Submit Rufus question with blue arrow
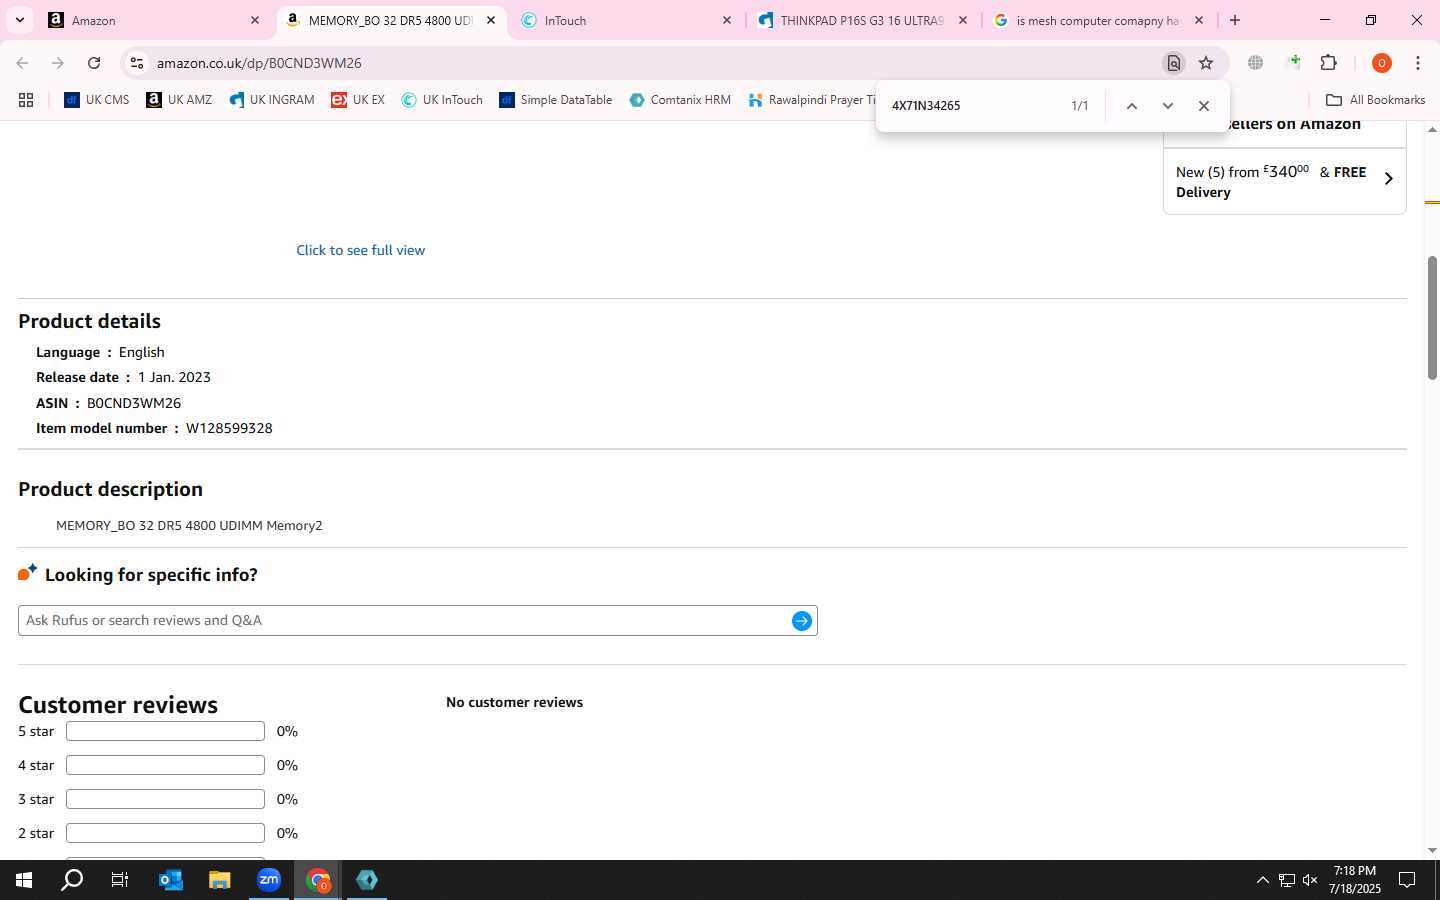The image size is (1440, 900). click(x=801, y=621)
